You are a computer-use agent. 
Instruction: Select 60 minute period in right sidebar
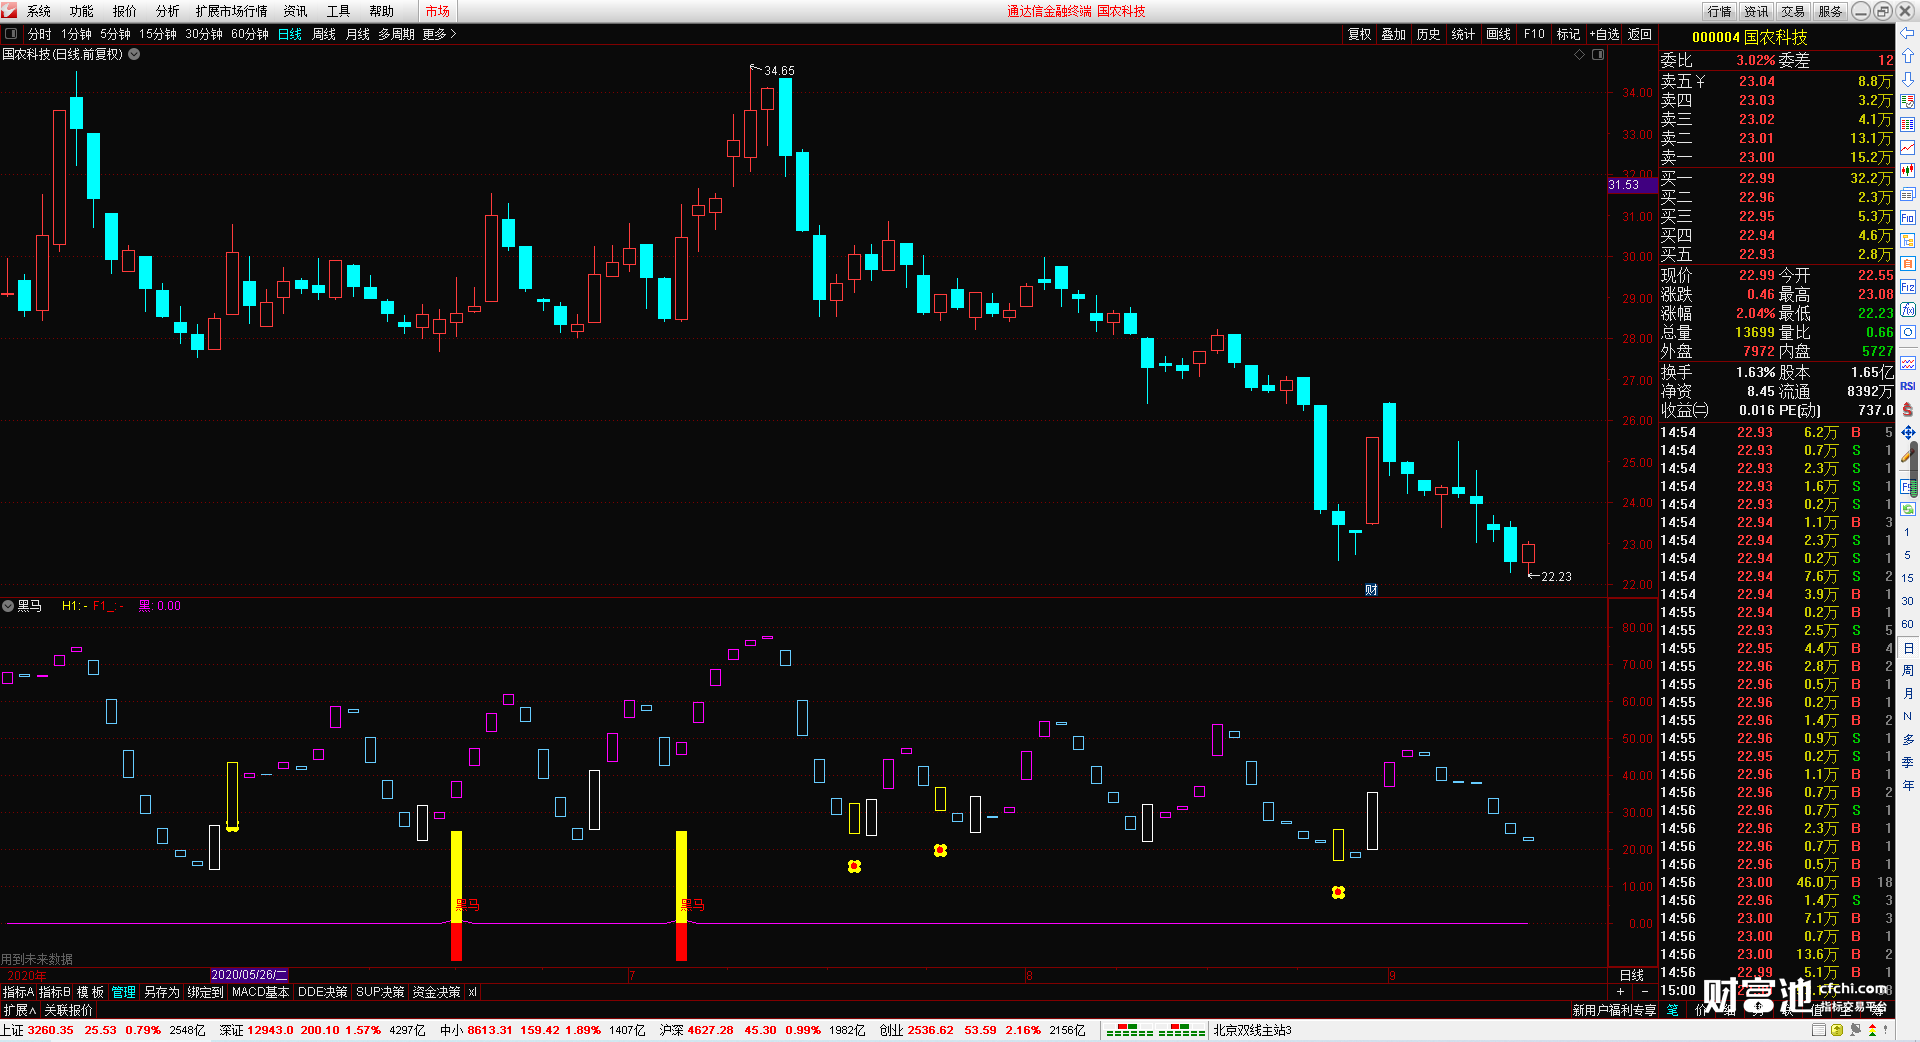(x=1908, y=624)
